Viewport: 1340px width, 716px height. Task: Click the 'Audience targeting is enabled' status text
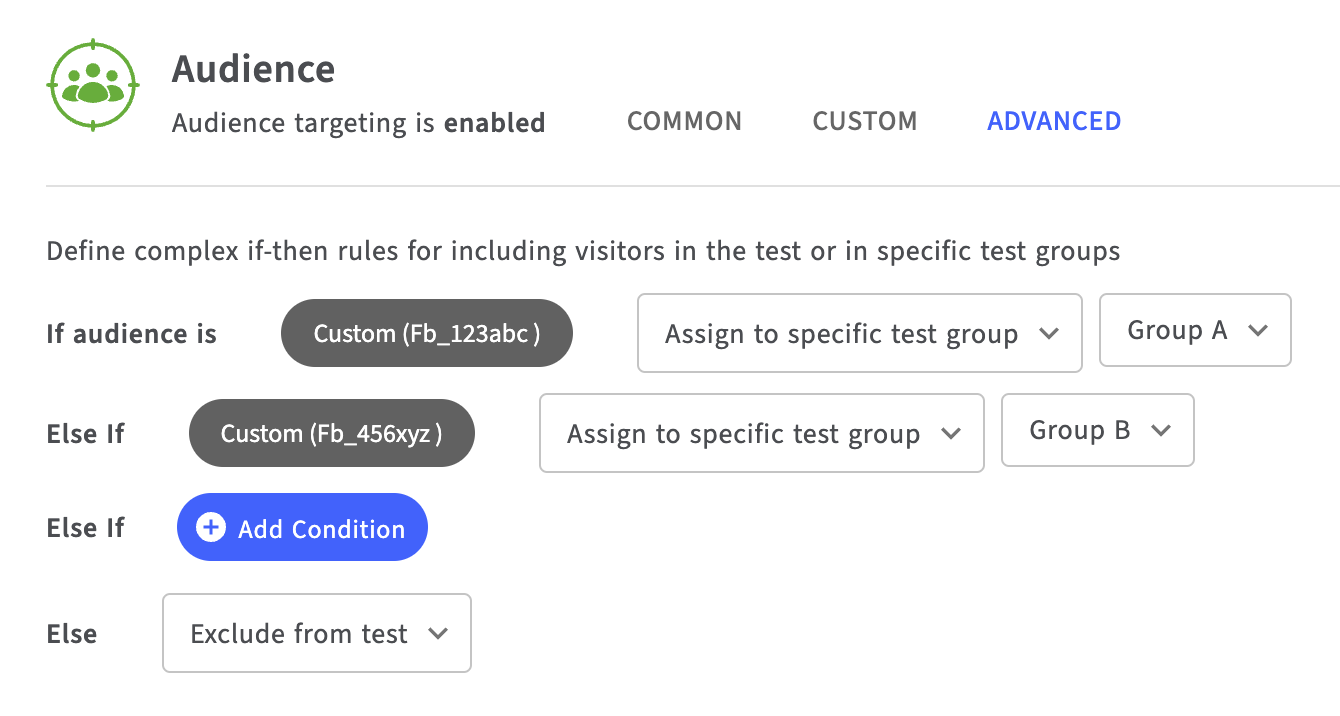pos(358,124)
